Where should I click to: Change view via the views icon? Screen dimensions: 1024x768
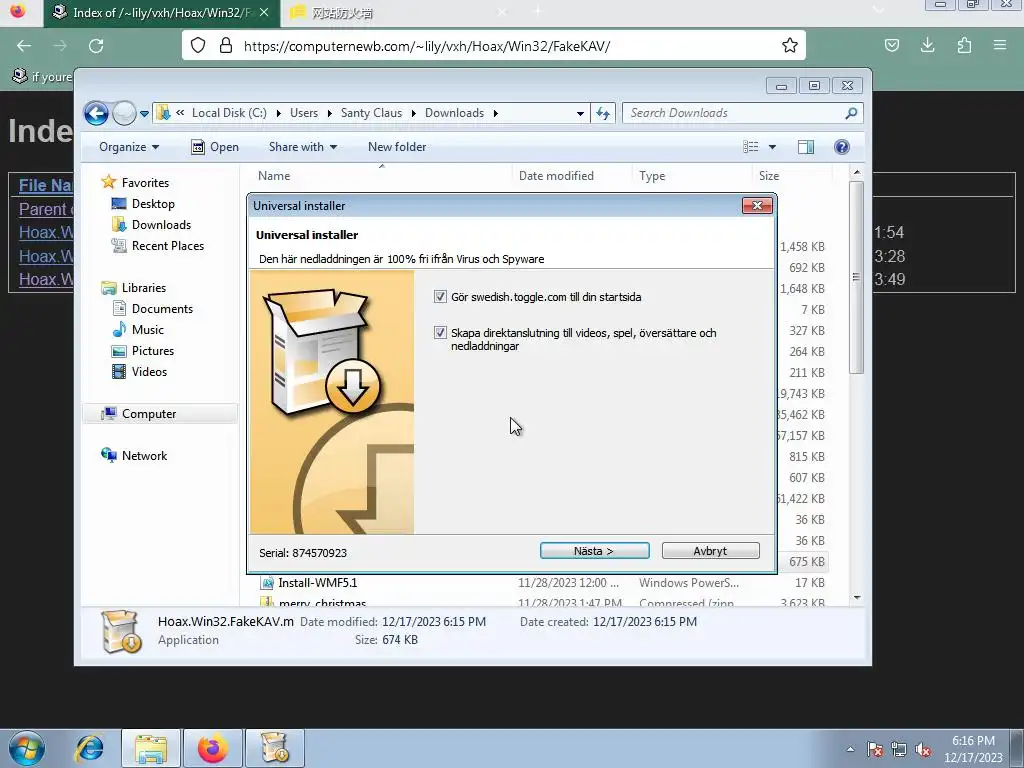pos(750,147)
